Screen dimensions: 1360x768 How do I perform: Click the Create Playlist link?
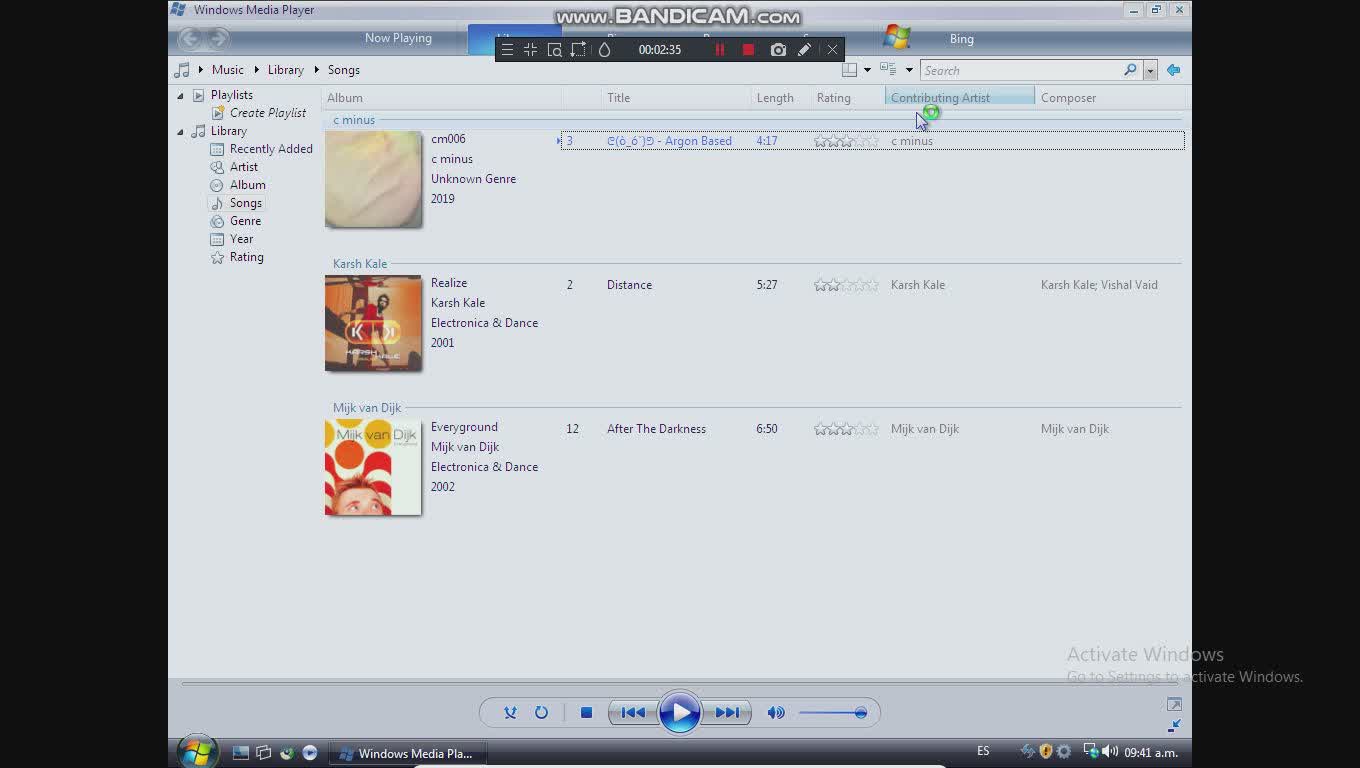(266, 112)
